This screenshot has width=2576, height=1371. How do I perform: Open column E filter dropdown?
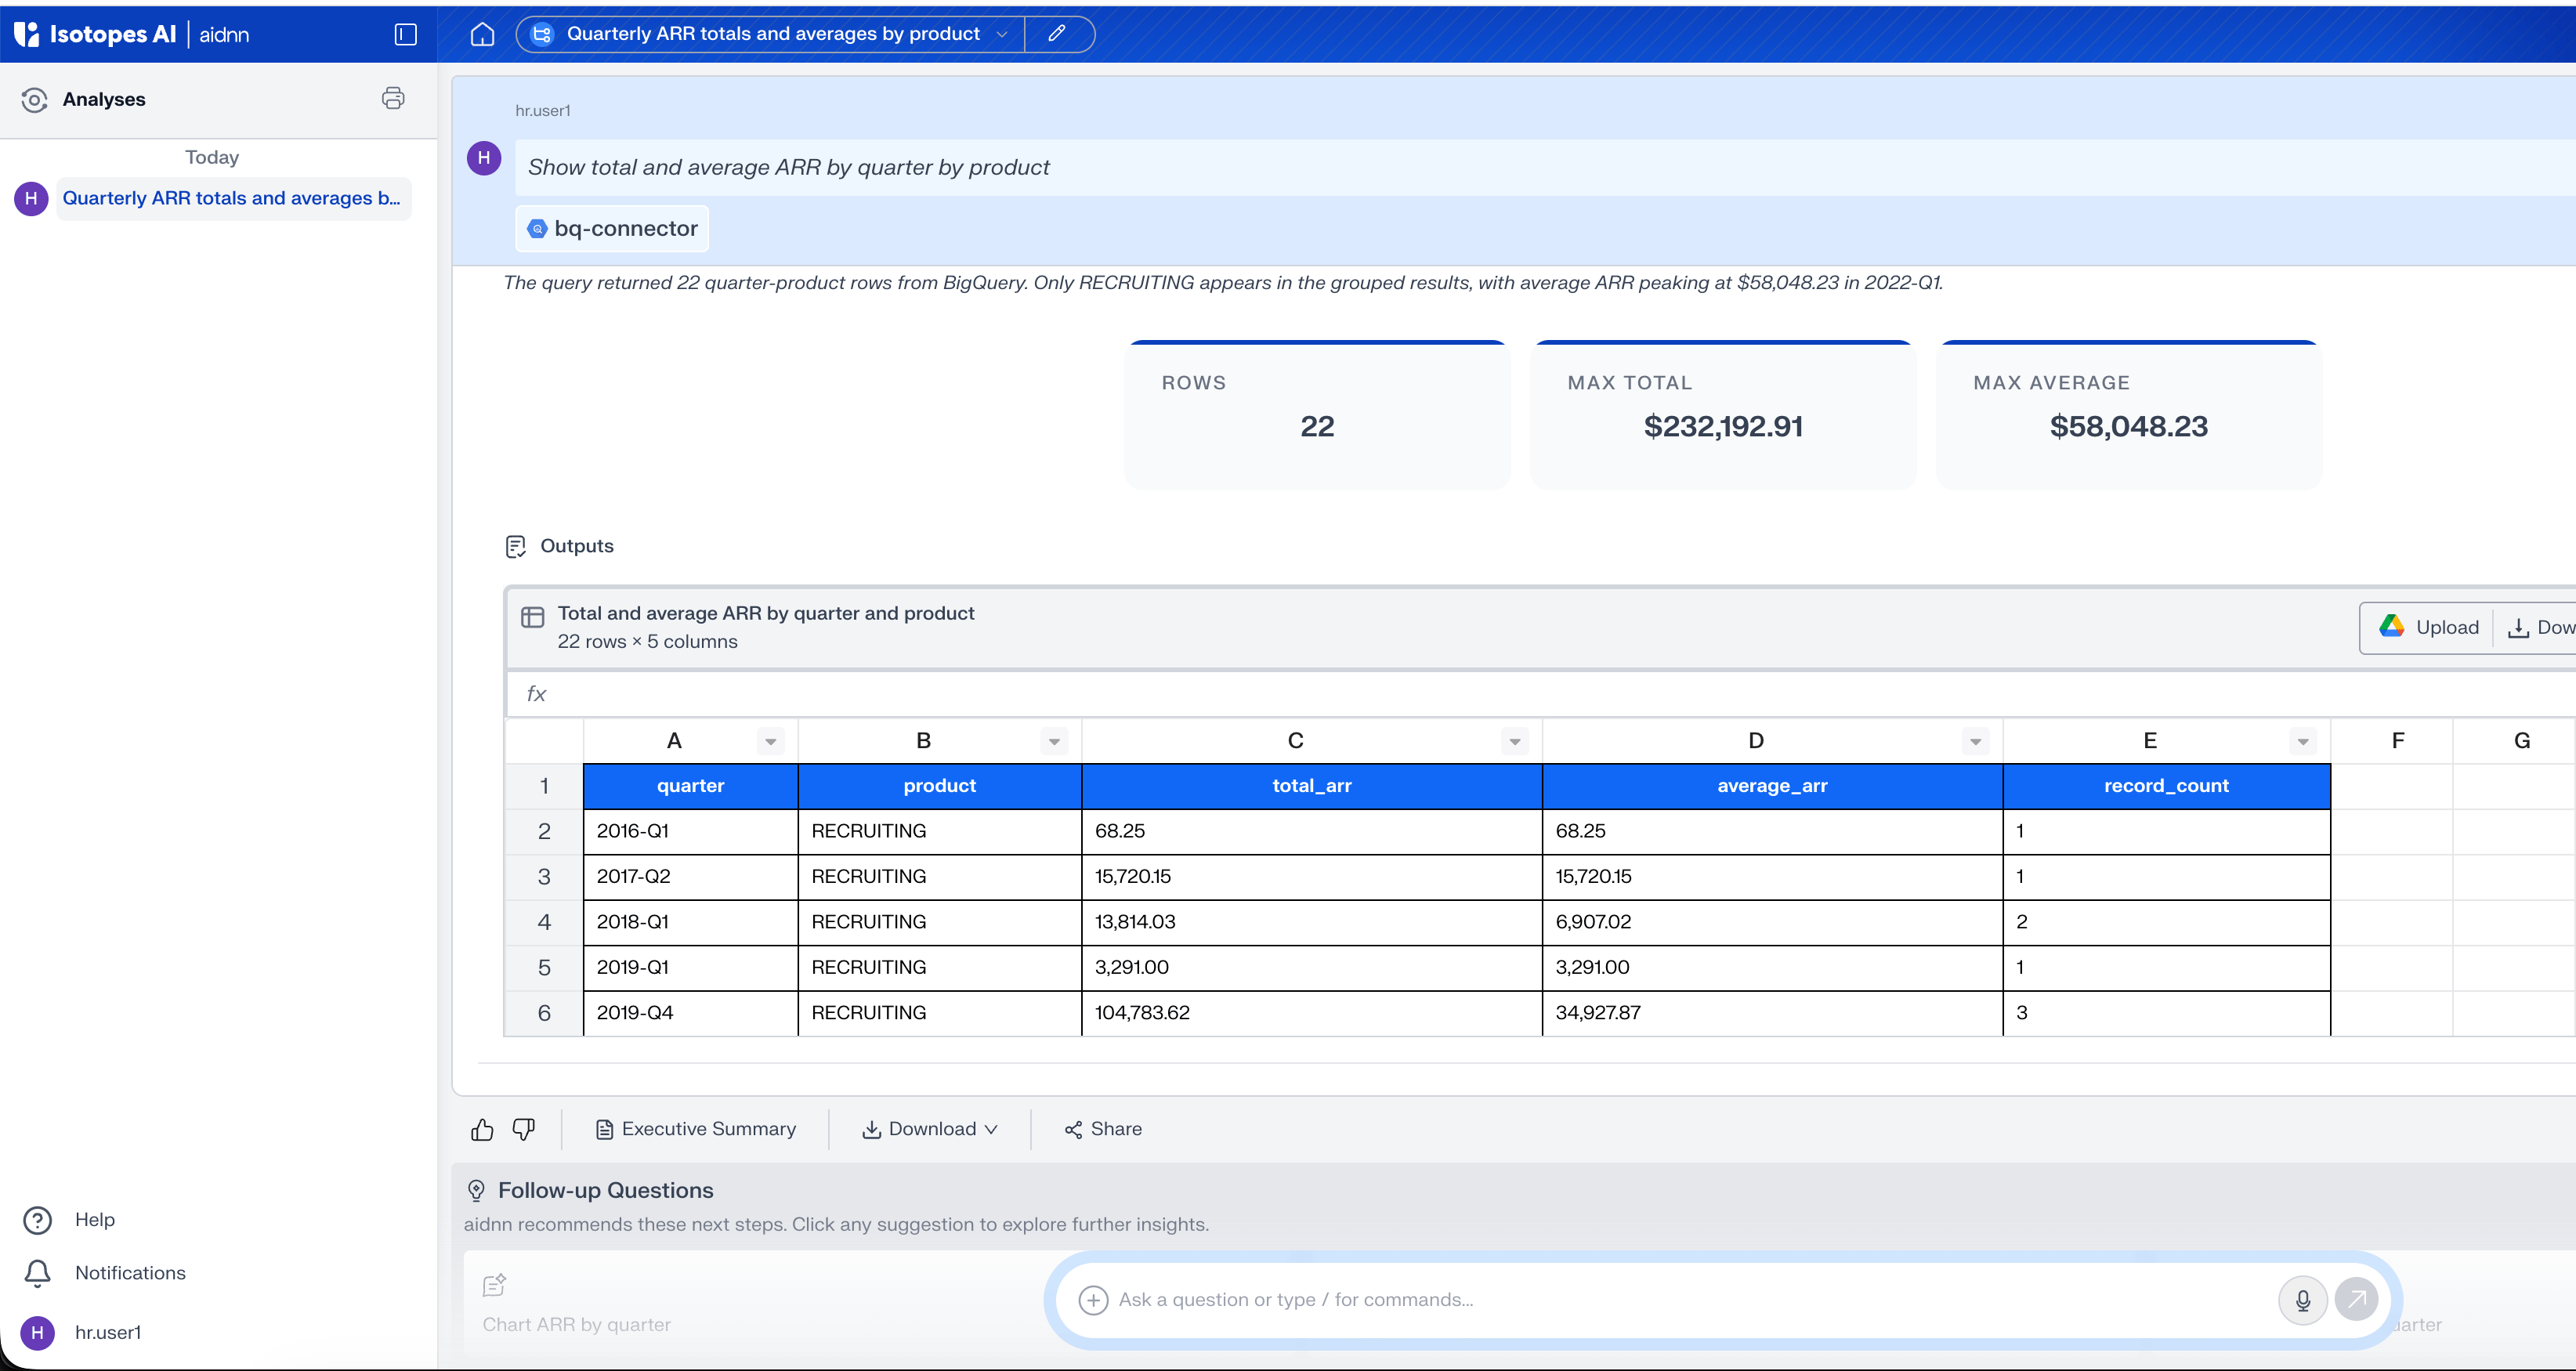[x=2303, y=741]
